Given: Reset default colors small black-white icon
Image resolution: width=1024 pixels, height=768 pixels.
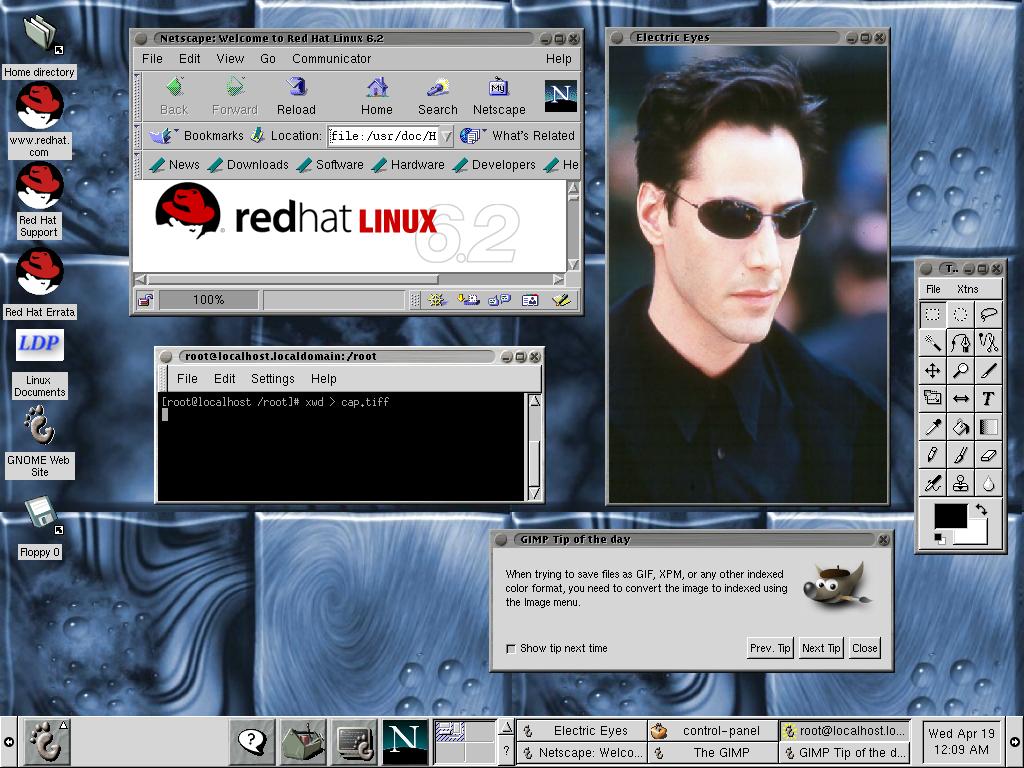Looking at the screenshot, I should click(x=939, y=538).
